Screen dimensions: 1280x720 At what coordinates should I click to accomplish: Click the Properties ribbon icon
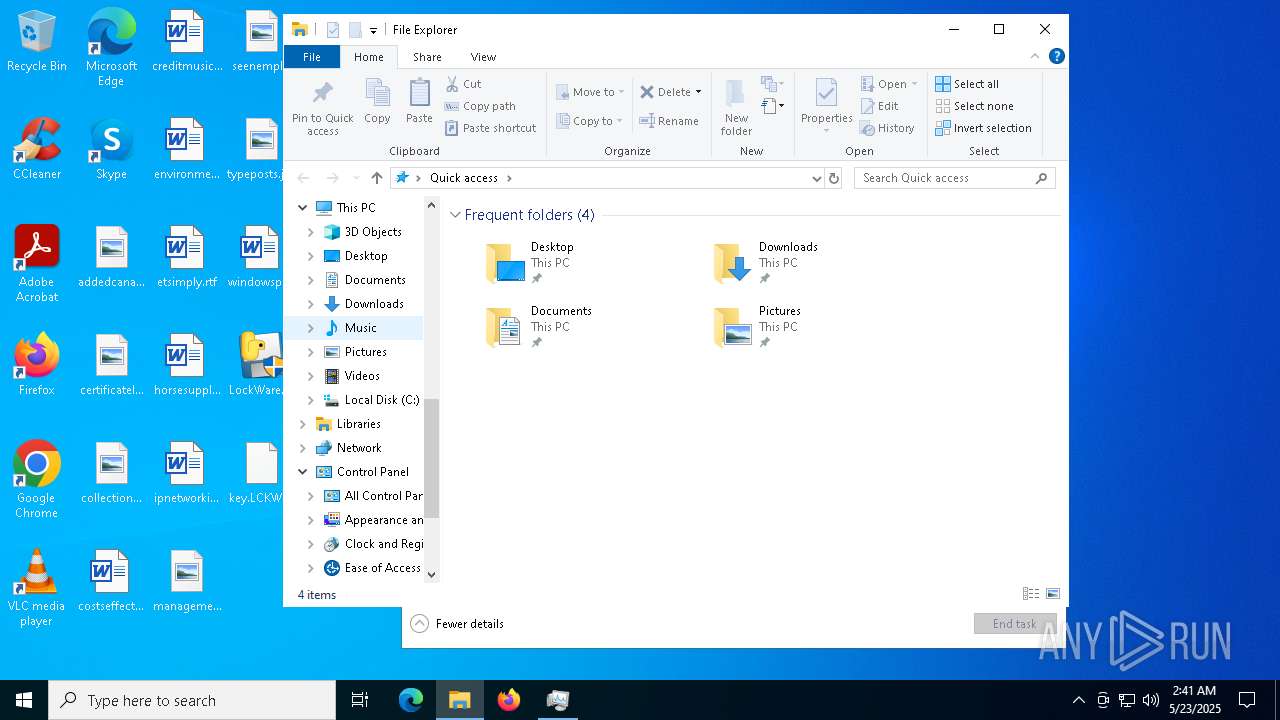(x=826, y=105)
